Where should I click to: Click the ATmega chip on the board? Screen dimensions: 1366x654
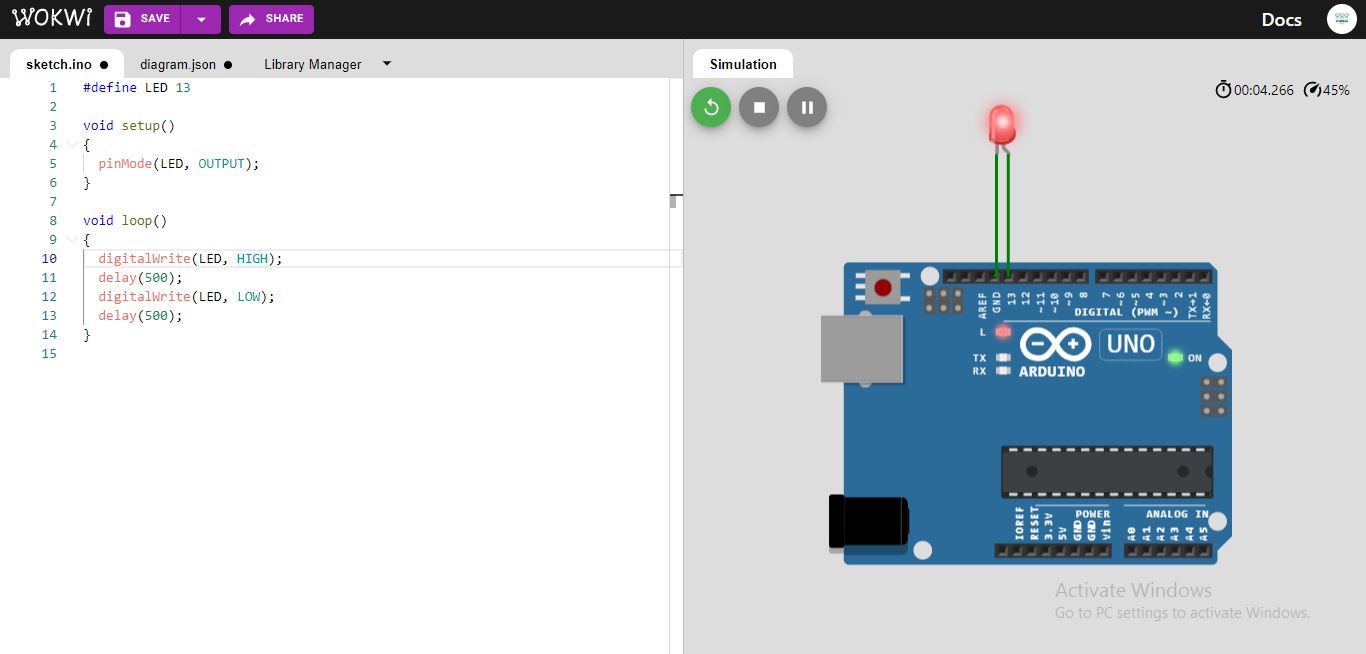1107,472
